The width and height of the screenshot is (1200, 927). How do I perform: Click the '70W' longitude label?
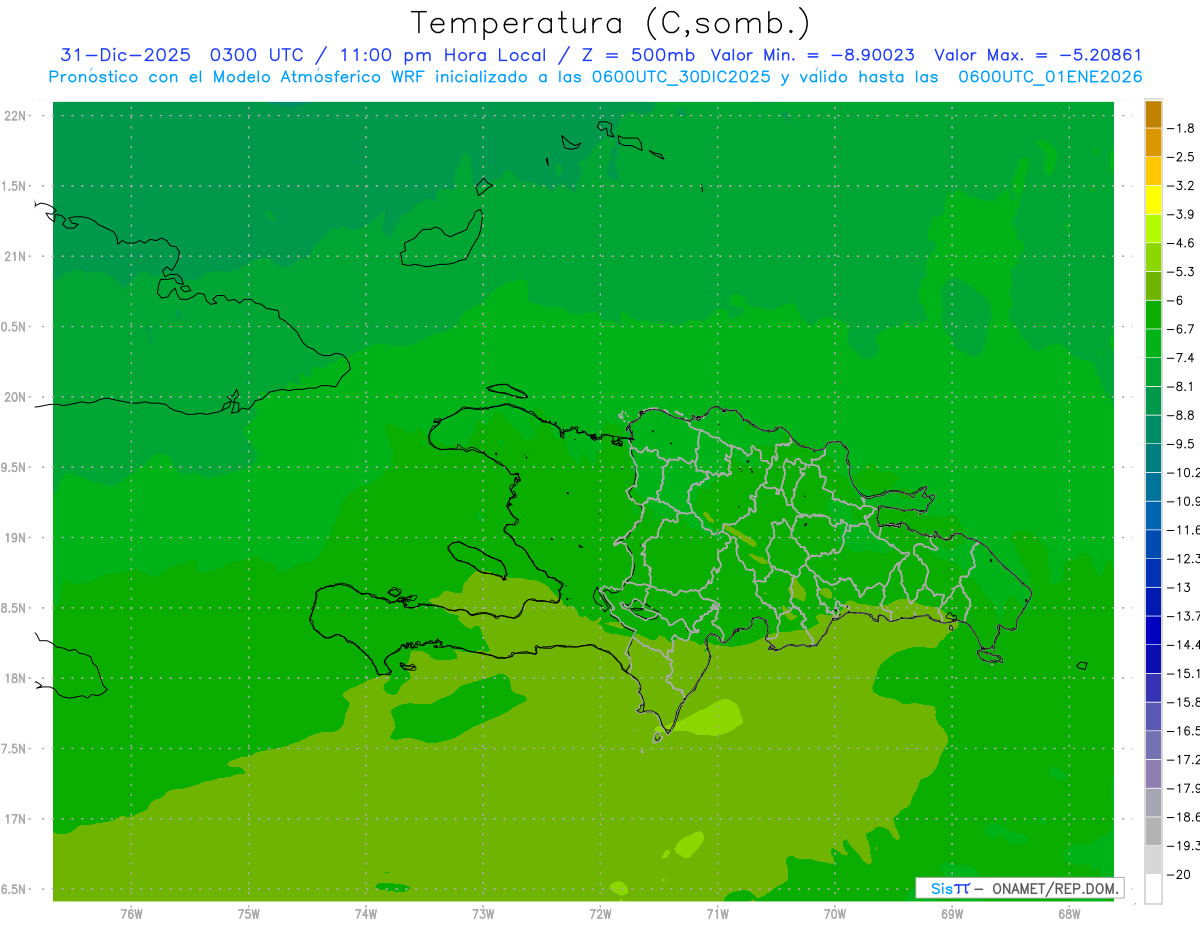(834, 913)
